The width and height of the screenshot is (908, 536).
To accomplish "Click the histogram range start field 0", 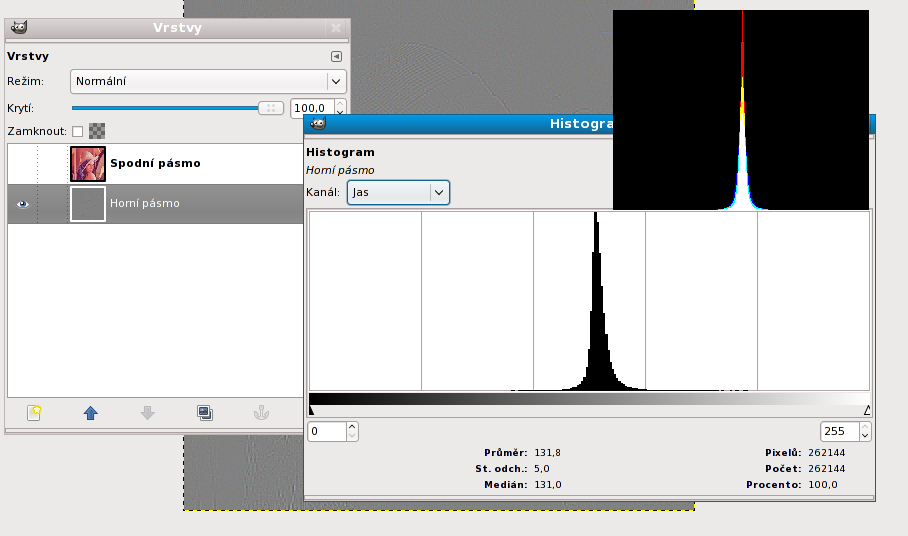I will tap(327, 431).
